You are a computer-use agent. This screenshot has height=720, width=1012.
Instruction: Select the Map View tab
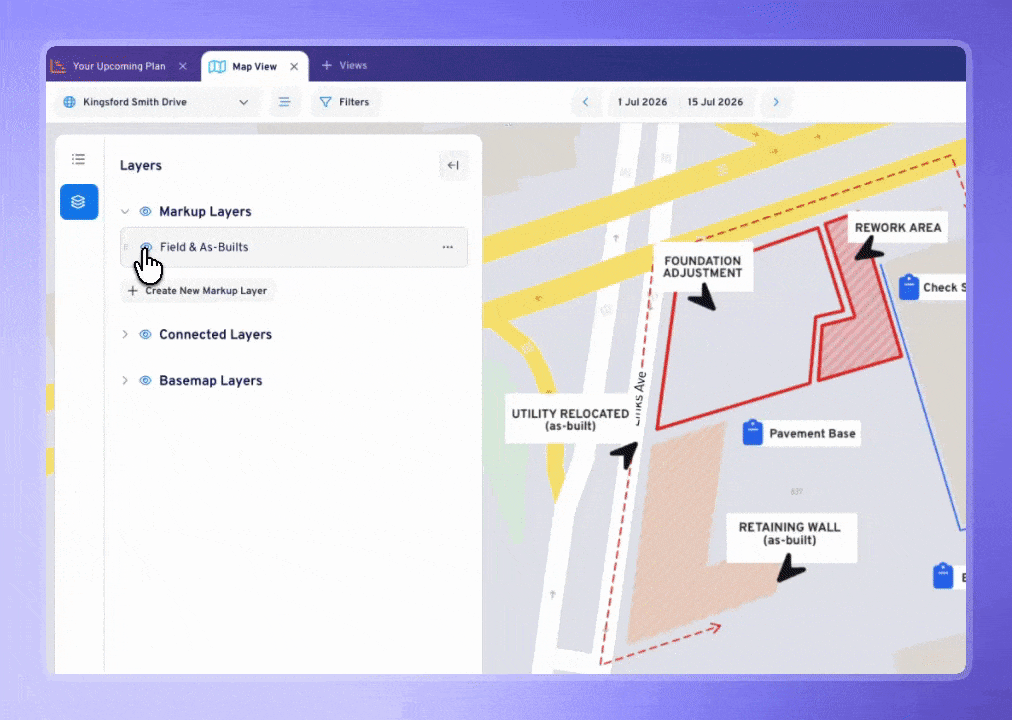pyautogui.click(x=254, y=66)
